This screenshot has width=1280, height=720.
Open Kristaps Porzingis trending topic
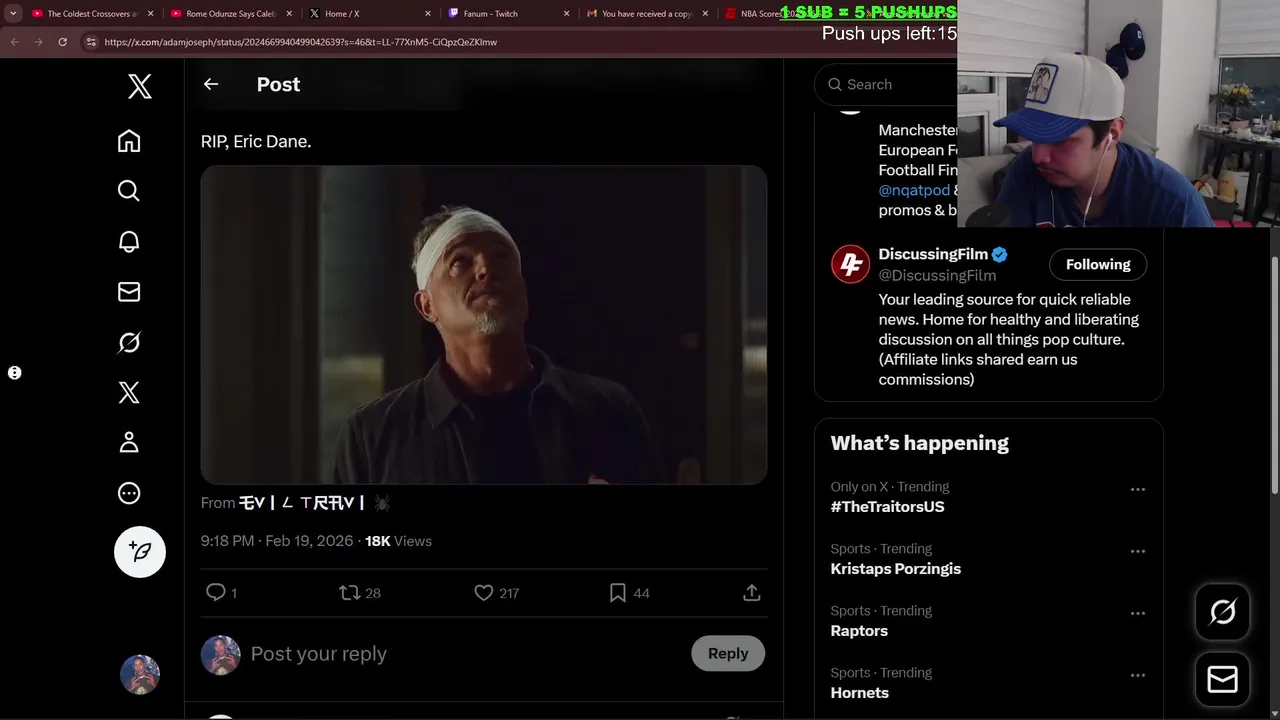pyautogui.click(x=895, y=569)
